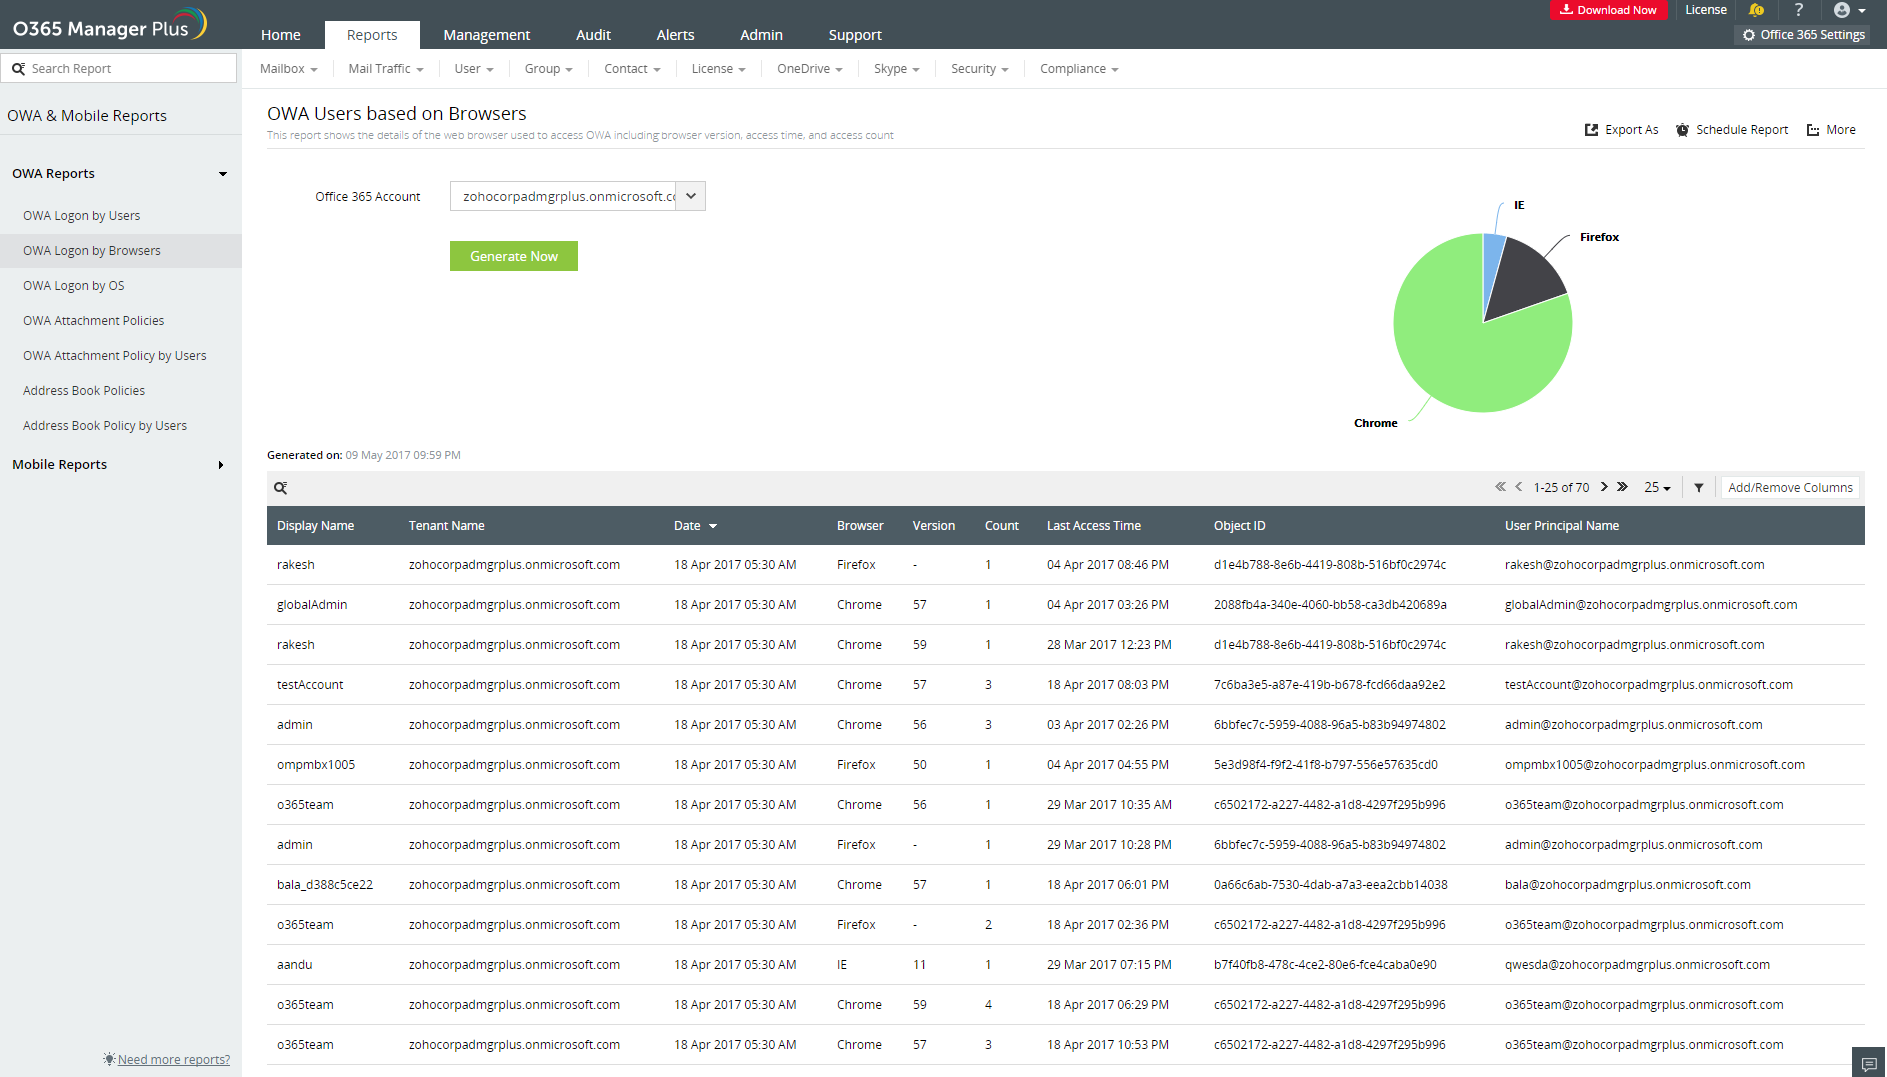The height and width of the screenshot is (1077, 1887).
Task: Switch to the Home tab
Action: [x=281, y=35]
